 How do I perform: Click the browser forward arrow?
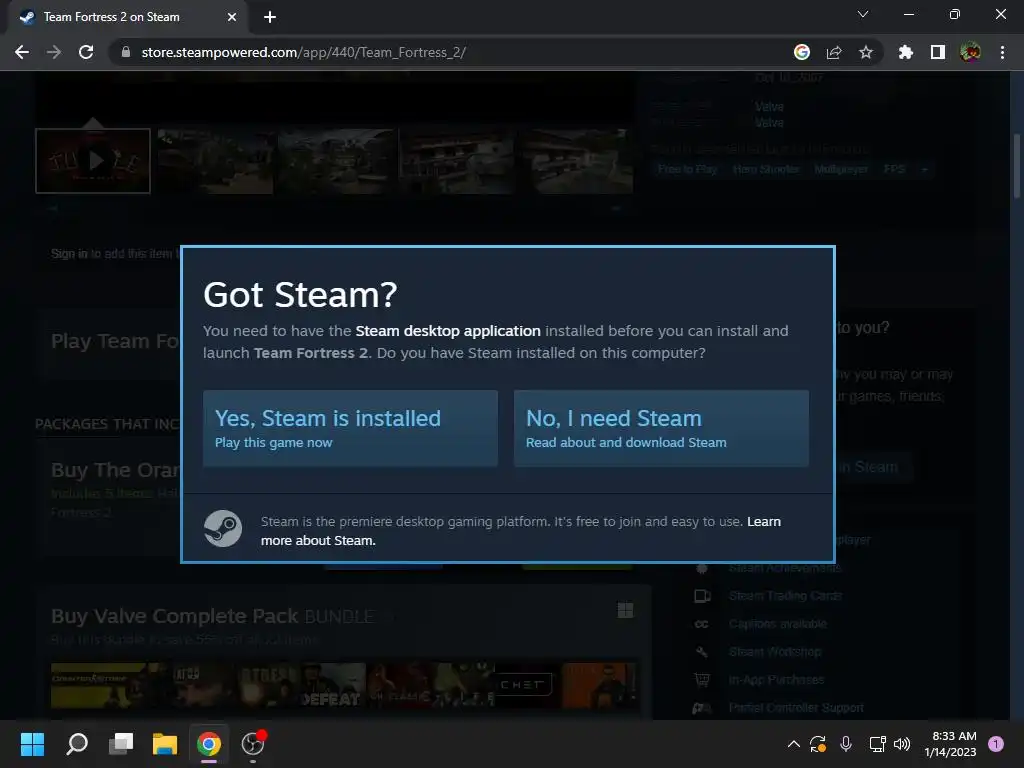[x=54, y=52]
